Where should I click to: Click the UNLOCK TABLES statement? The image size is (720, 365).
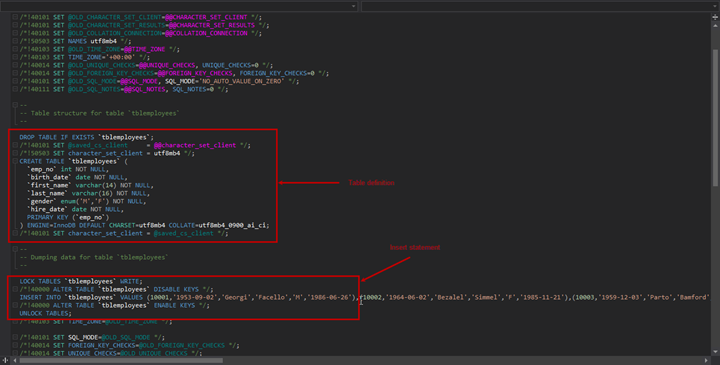click(45, 314)
